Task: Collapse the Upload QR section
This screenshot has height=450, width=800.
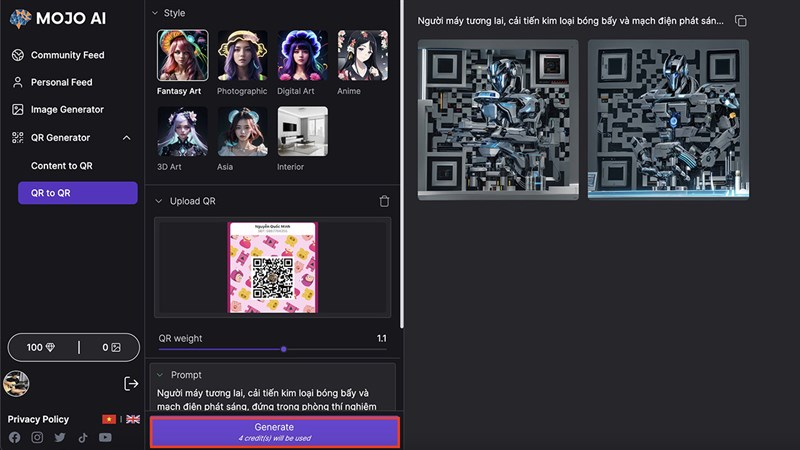Action: click(x=159, y=201)
